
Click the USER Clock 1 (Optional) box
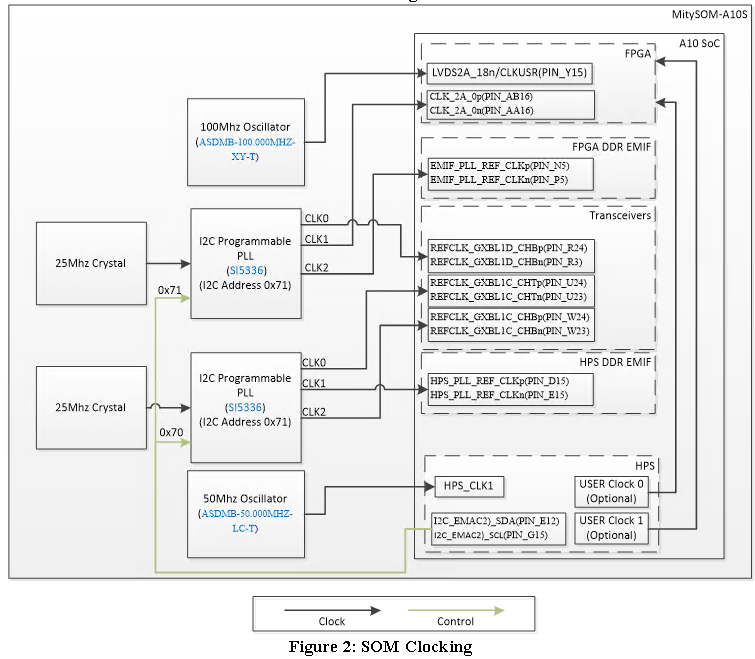pos(611,529)
